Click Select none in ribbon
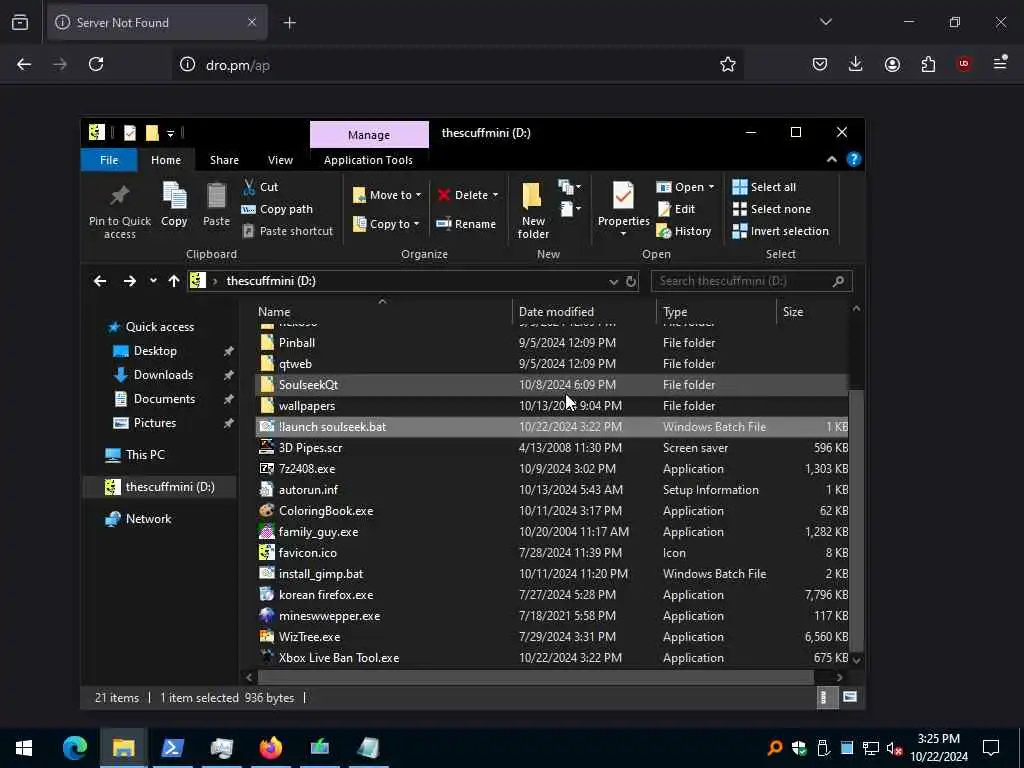 [772, 209]
